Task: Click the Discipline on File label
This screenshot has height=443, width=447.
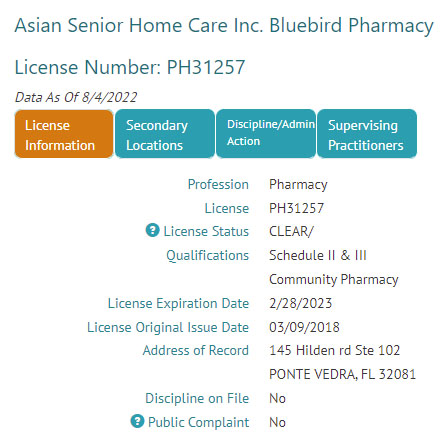Action: pyautogui.click(x=197, y=398)
